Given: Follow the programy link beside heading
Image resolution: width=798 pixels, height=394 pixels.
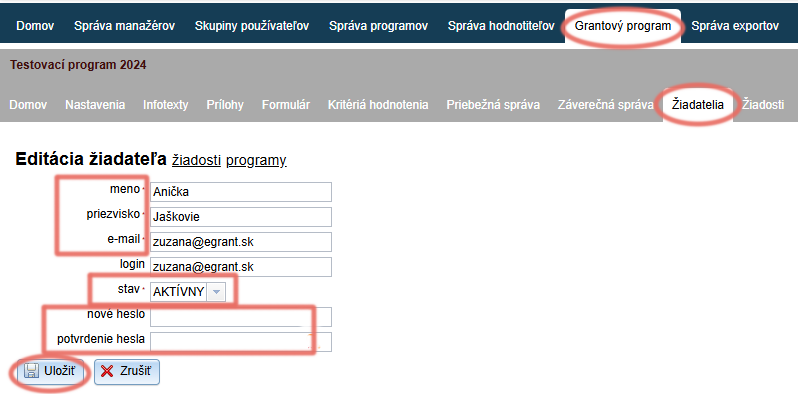Looking at the screenshot, I should 256,161.
